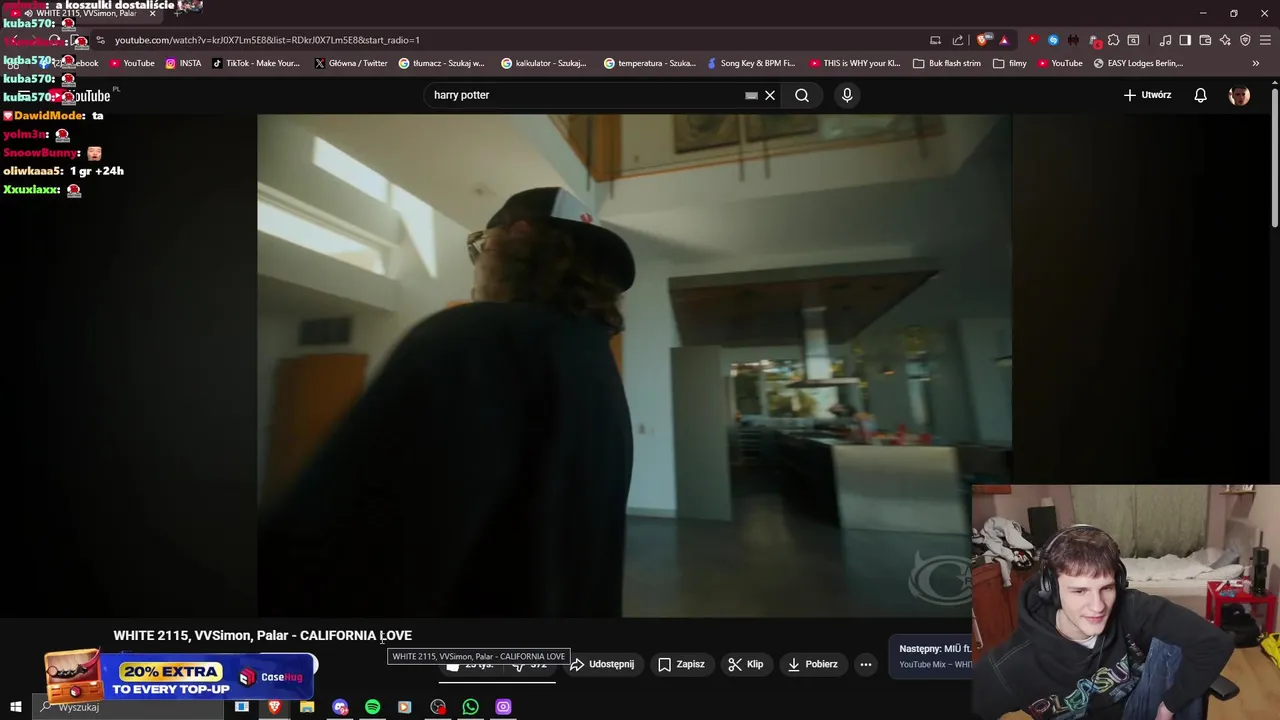Open the YouTube account avatar menu

coord(1239,95)
